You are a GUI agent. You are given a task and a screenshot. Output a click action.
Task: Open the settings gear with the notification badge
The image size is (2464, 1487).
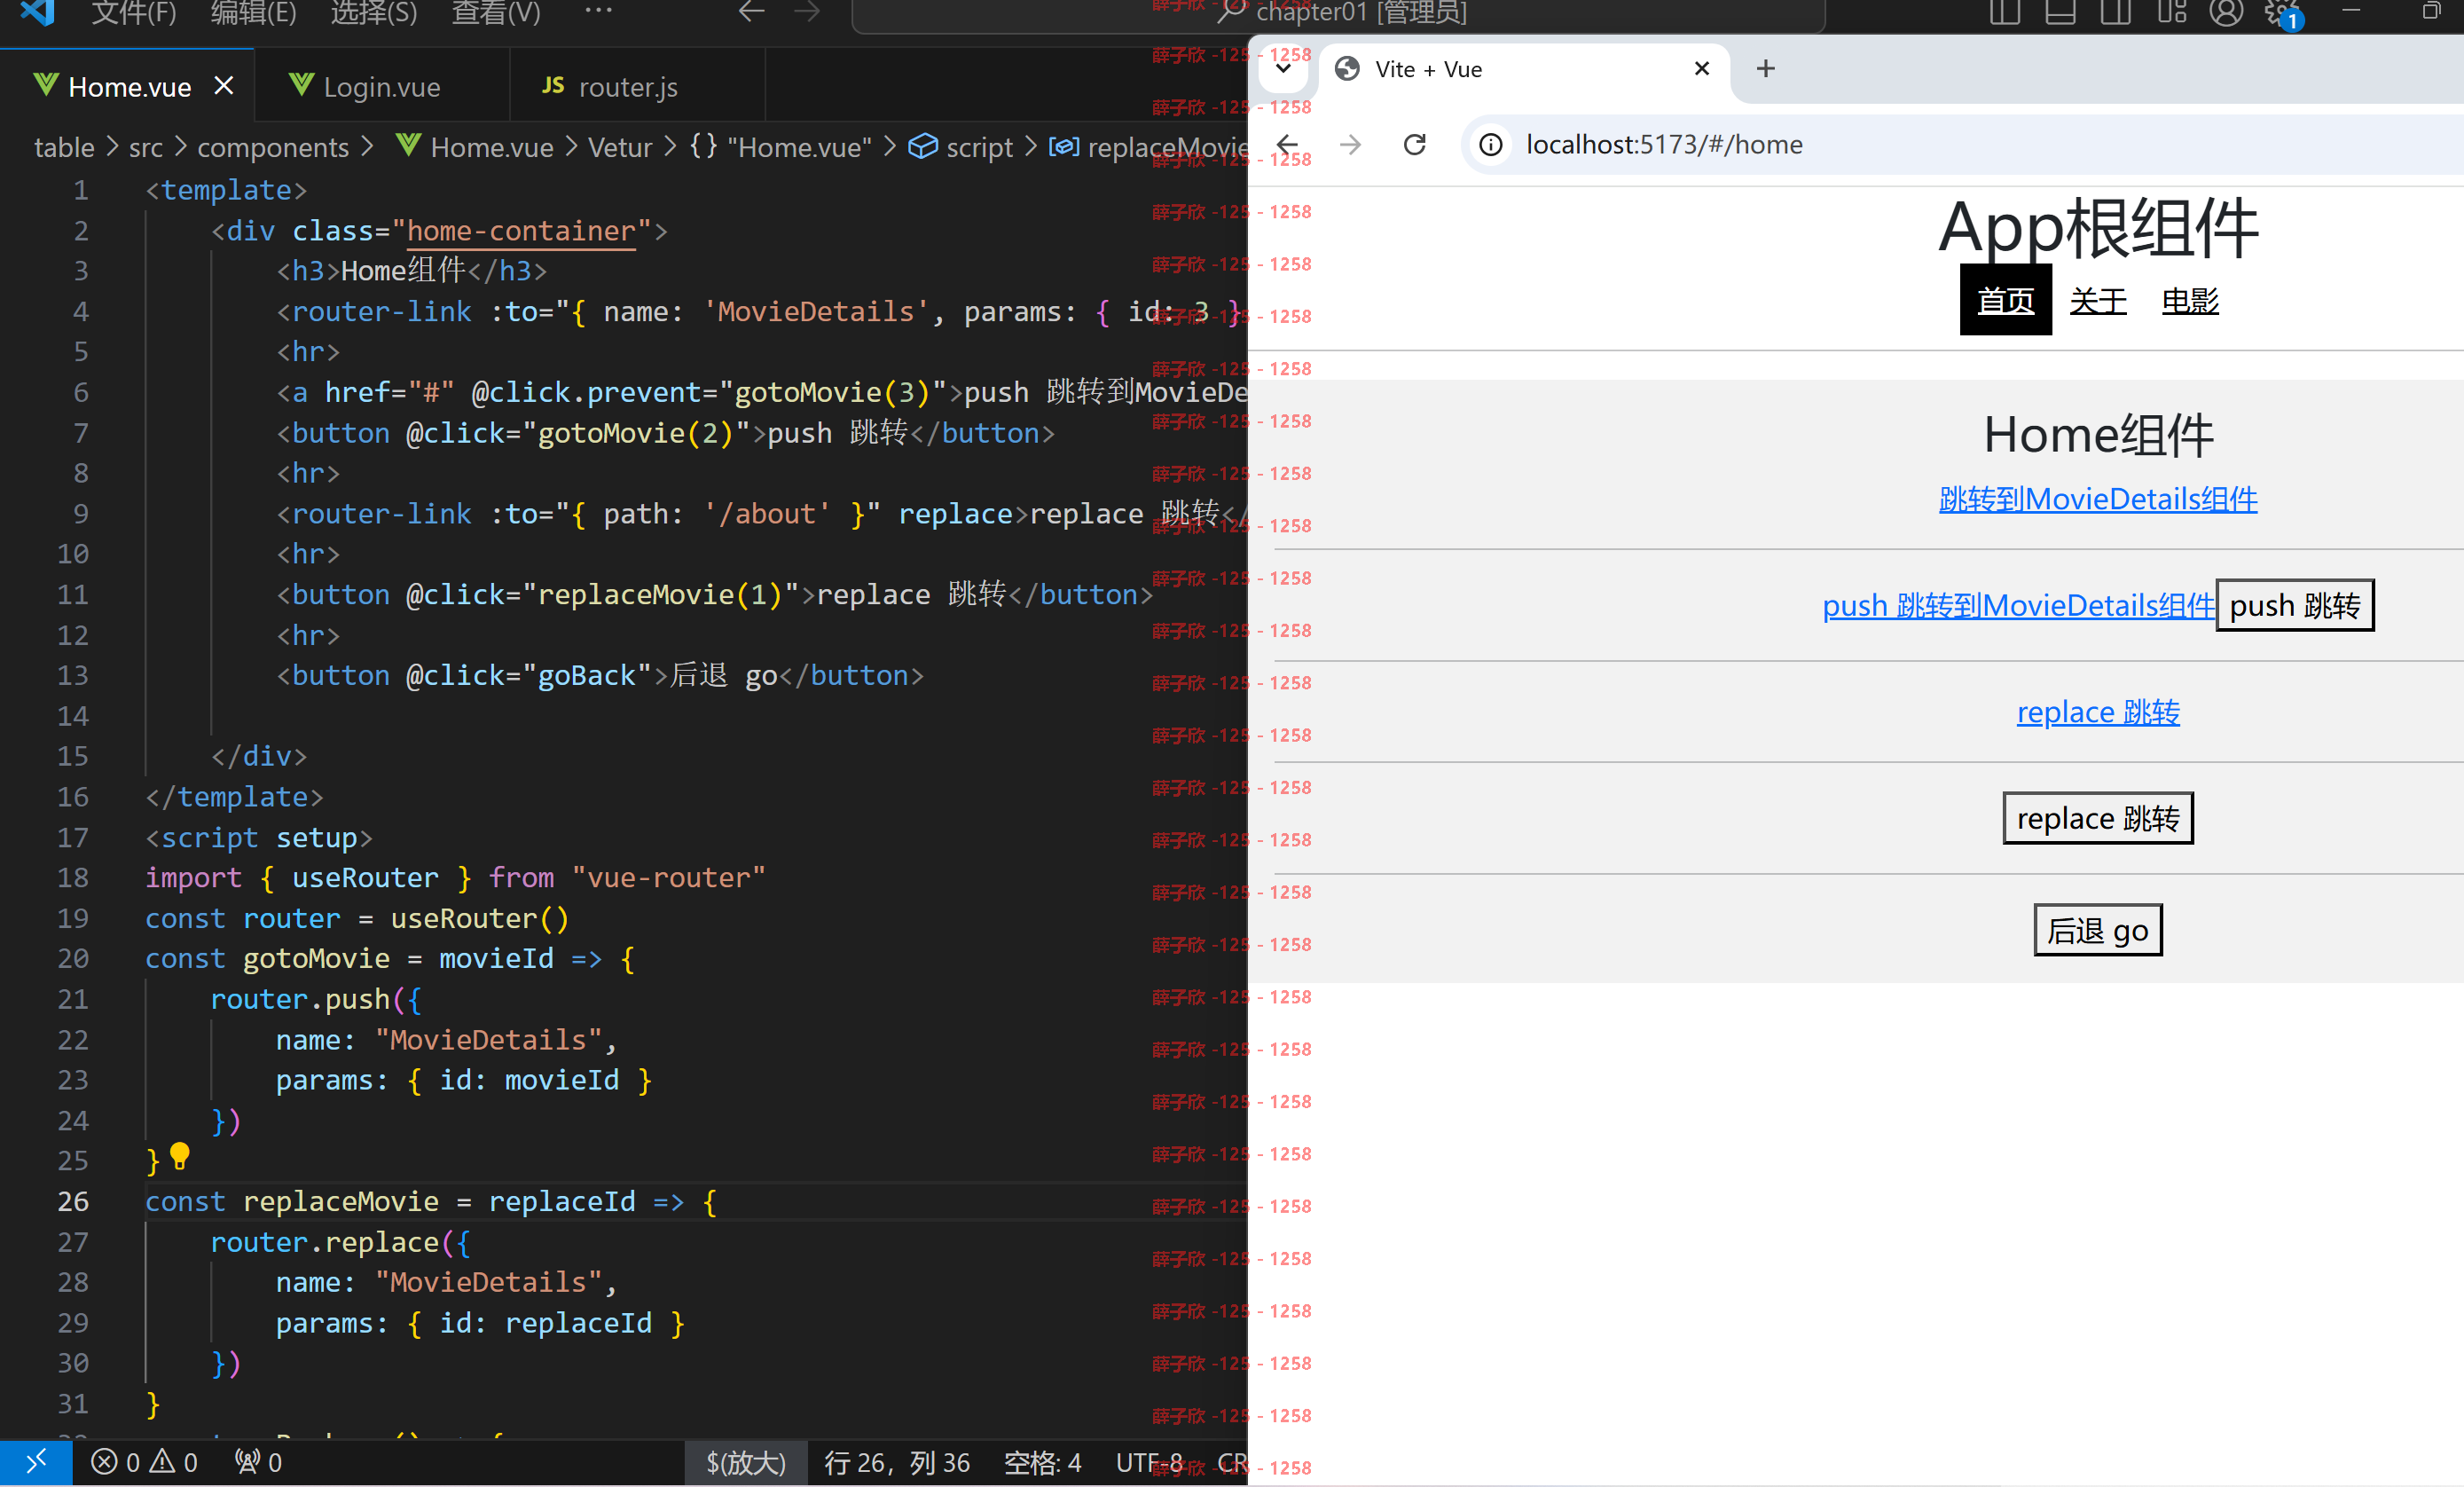click(2282, 13)
